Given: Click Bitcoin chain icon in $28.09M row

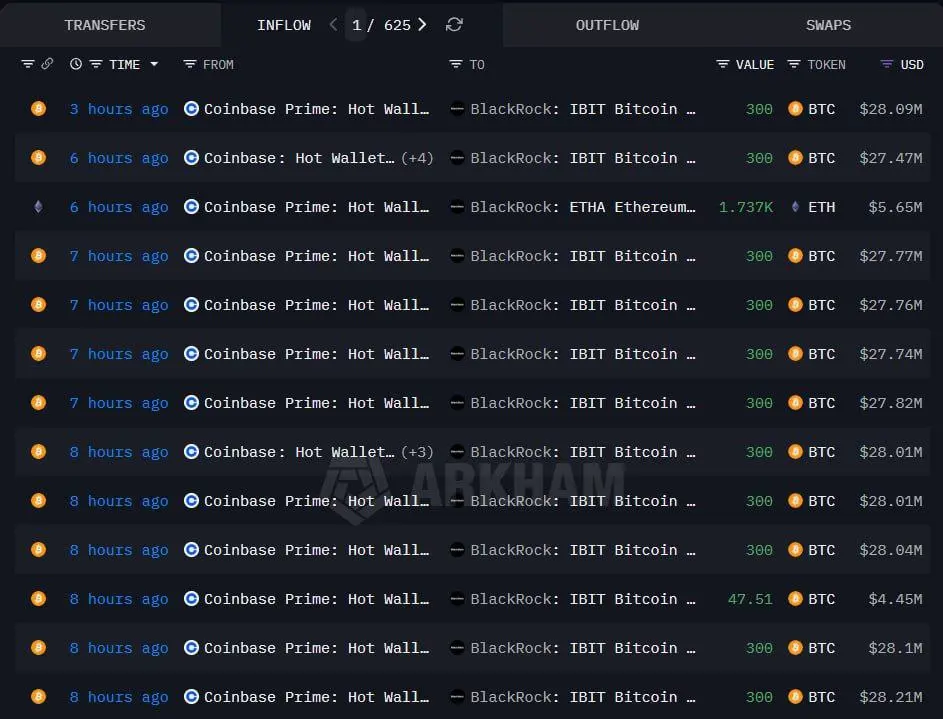Looking at the screenshot, I should [38, 109].
